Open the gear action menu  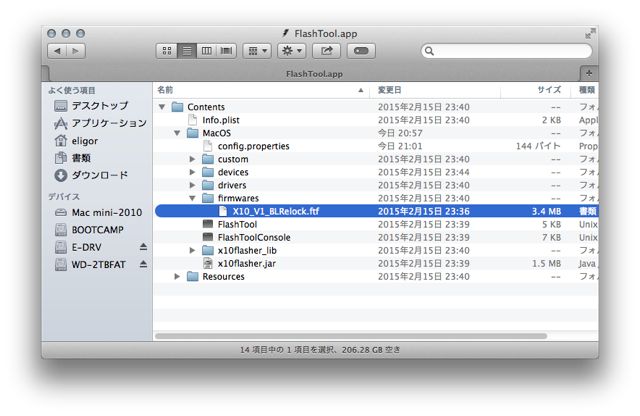tap(292, 51)
